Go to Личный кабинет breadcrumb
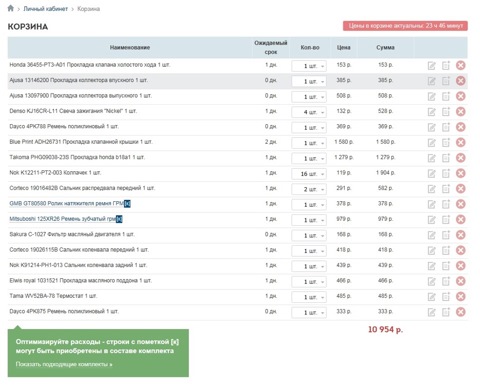Image resolution: width=480 pixels, height=388 pixels. pyautogui.click(x=45, y=9)
